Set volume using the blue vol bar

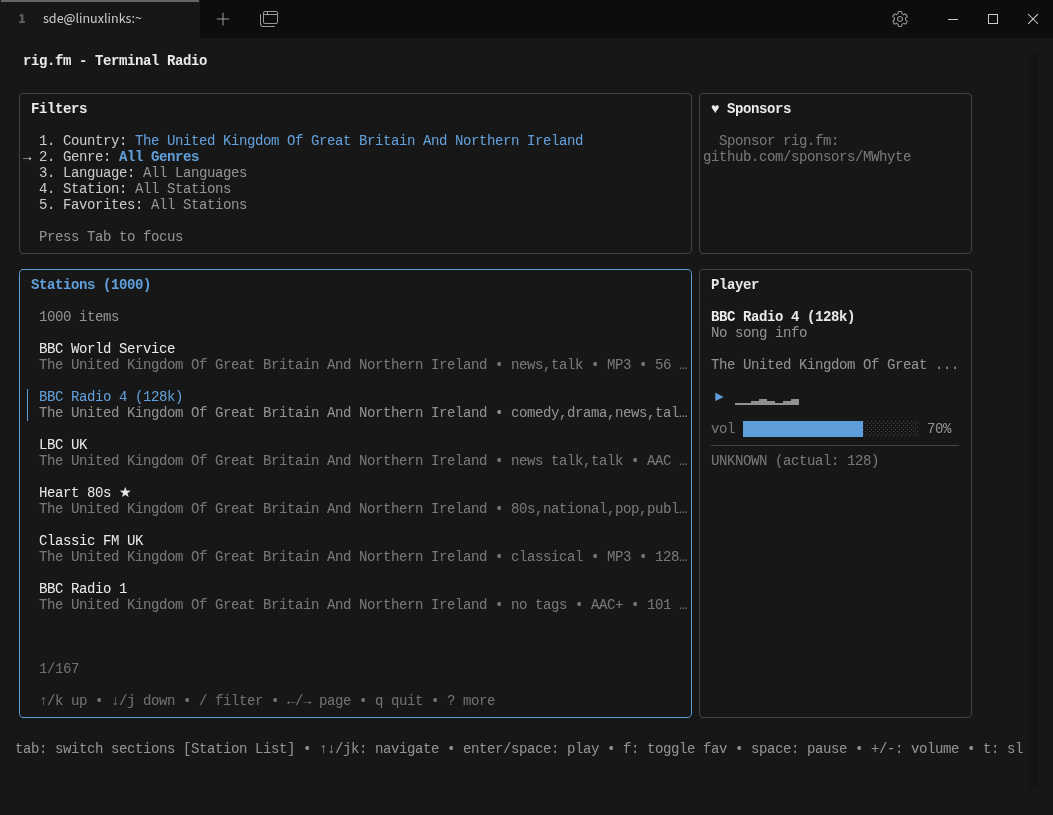click(x=802, y=429)
